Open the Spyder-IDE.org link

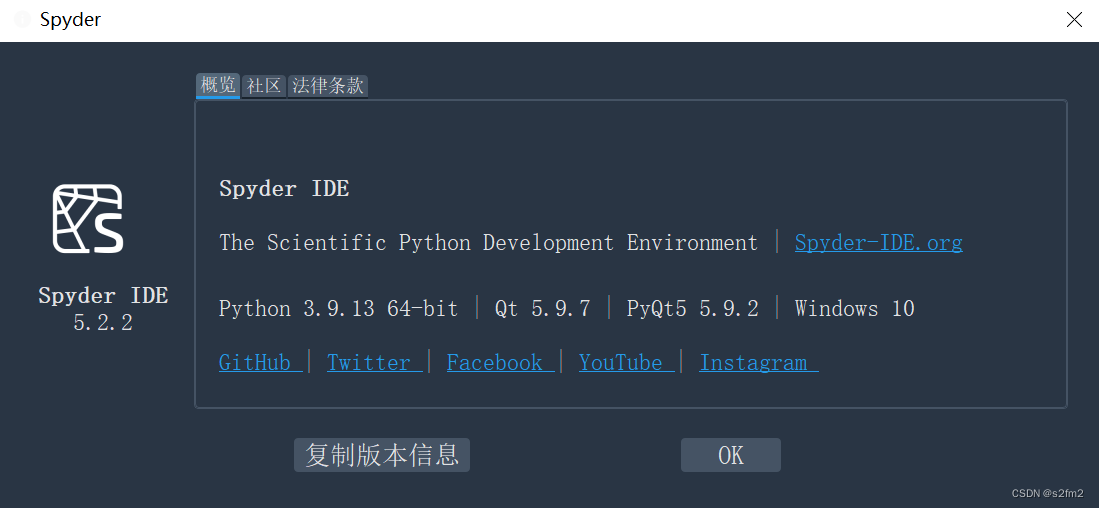pyautogui.click(x=878, y=242)
